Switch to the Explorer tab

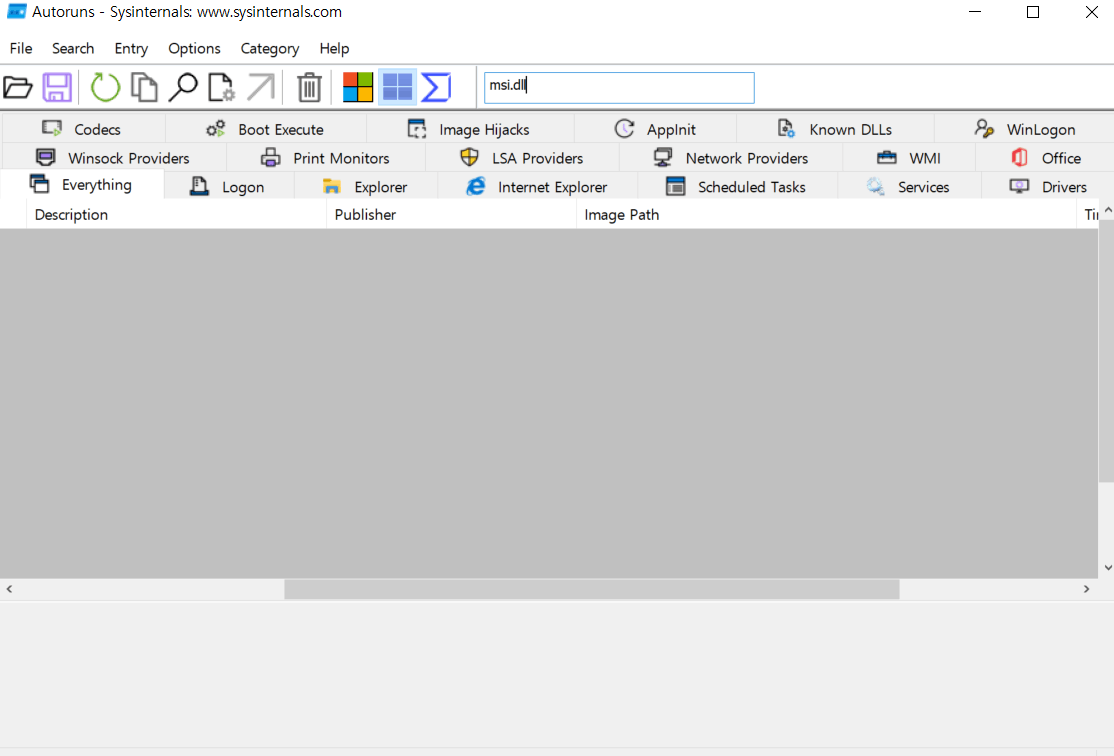pyautogui.click(x=366, y=187)
